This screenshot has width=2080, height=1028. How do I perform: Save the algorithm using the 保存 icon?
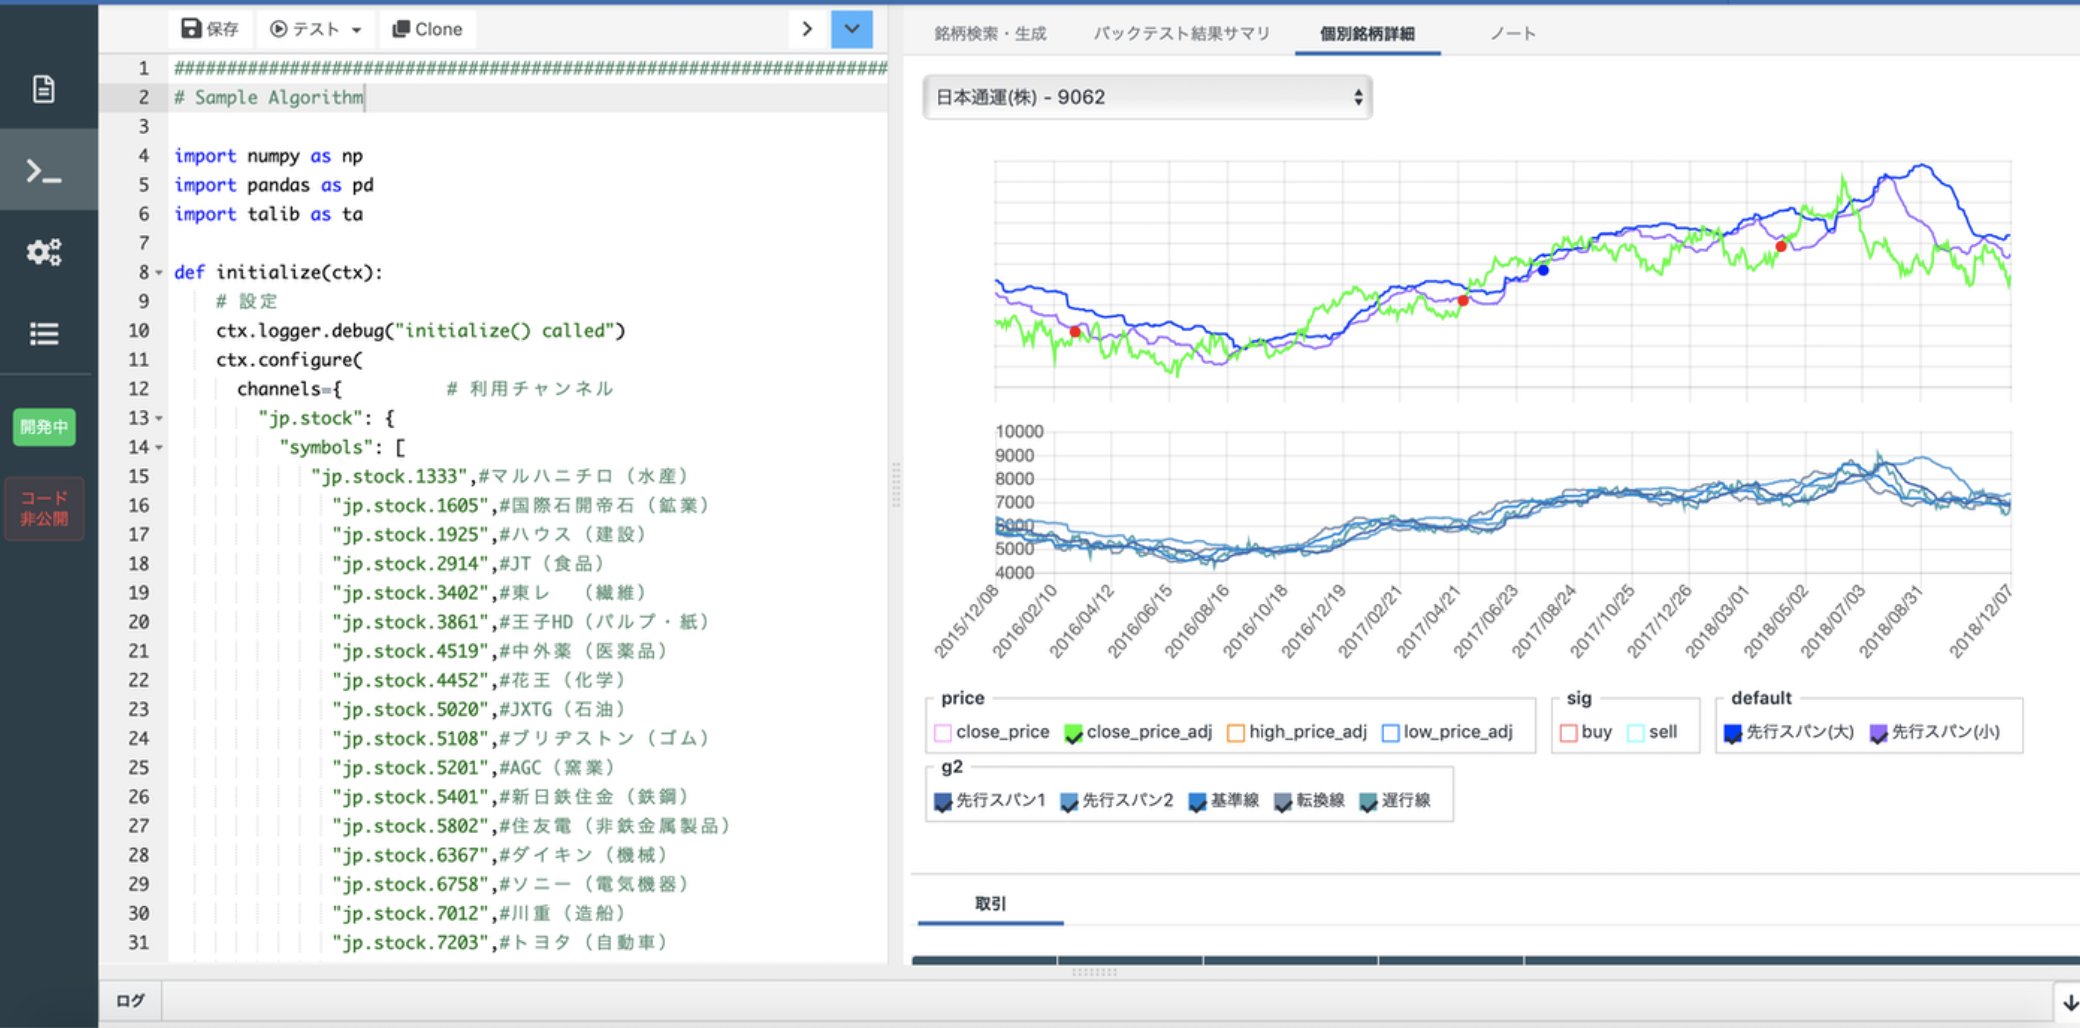click(209, 28)
